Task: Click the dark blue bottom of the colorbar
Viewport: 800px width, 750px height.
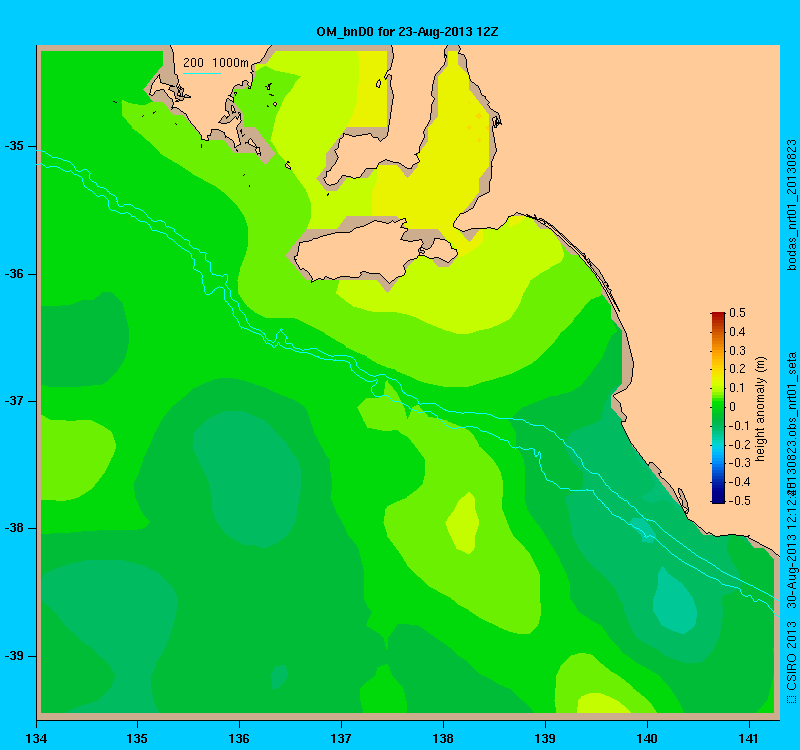Action: 717,499
